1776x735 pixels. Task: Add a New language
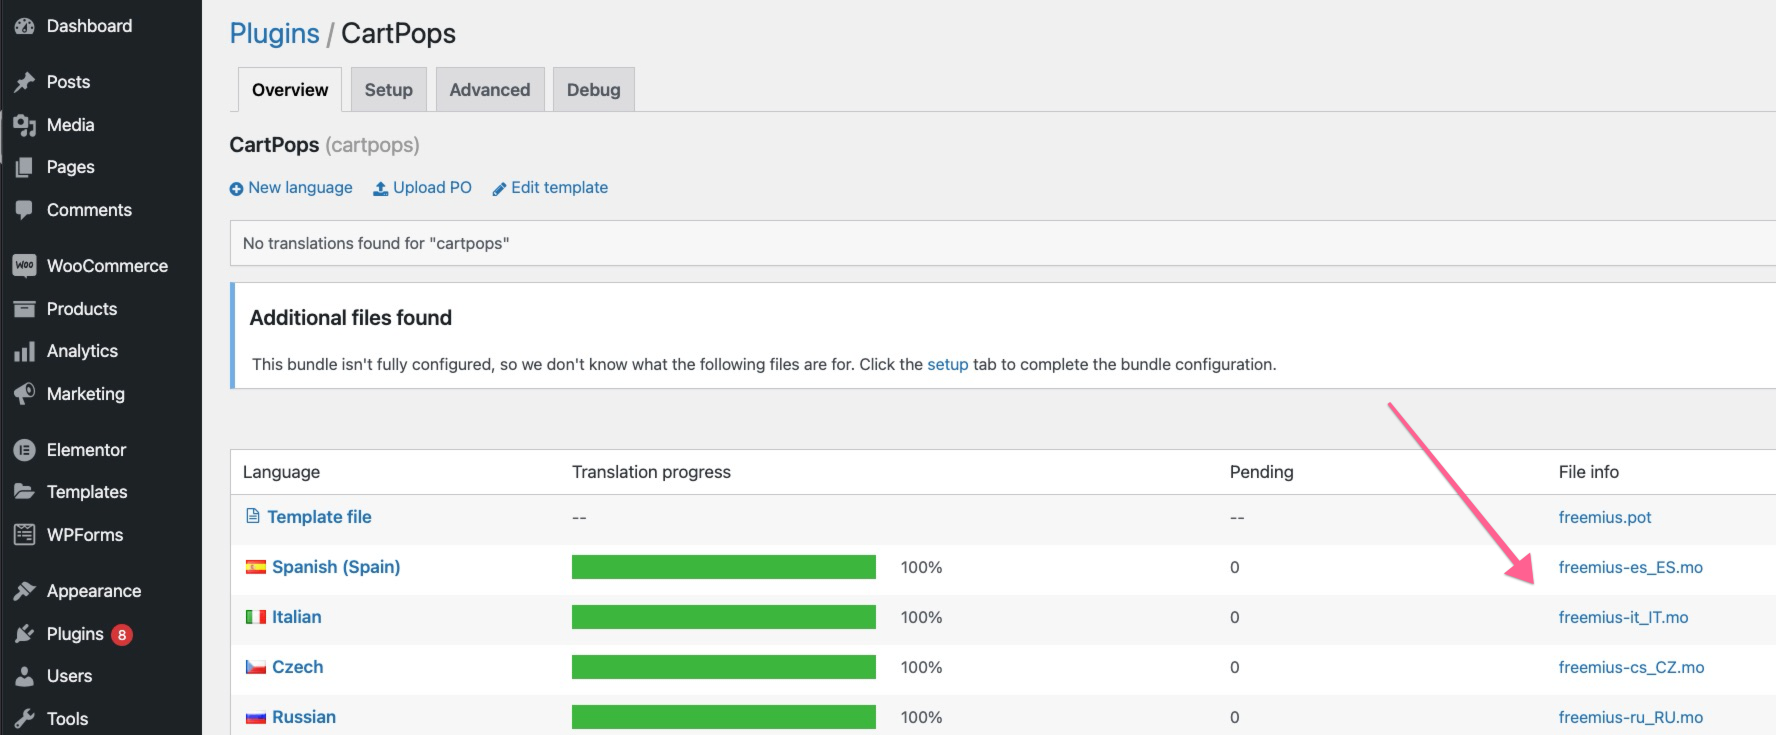point(291,188)
